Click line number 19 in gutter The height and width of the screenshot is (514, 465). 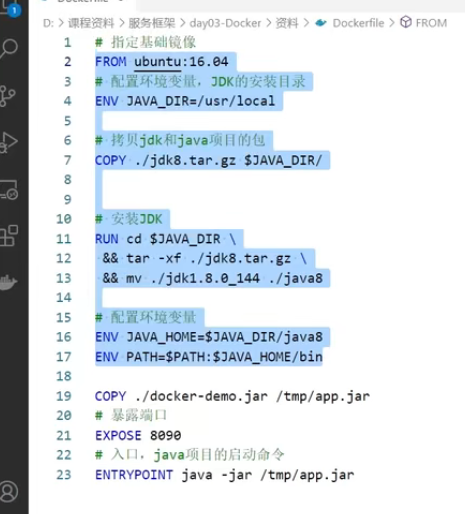(x=64, y=396)
